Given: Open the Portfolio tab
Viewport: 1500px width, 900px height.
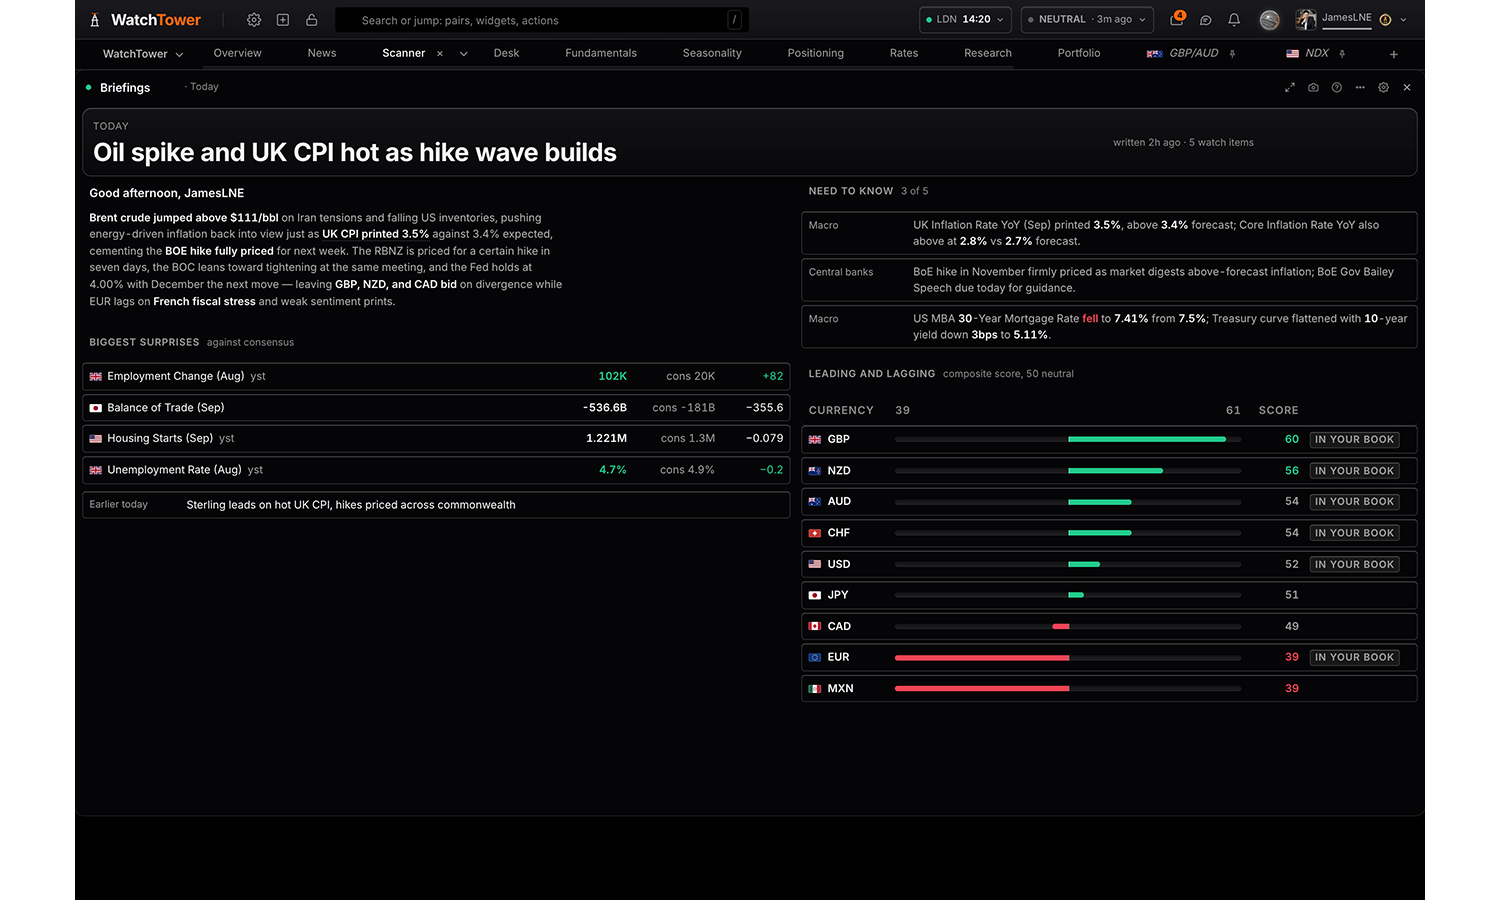Looking at the screenshot, I should pos(1079,54).
